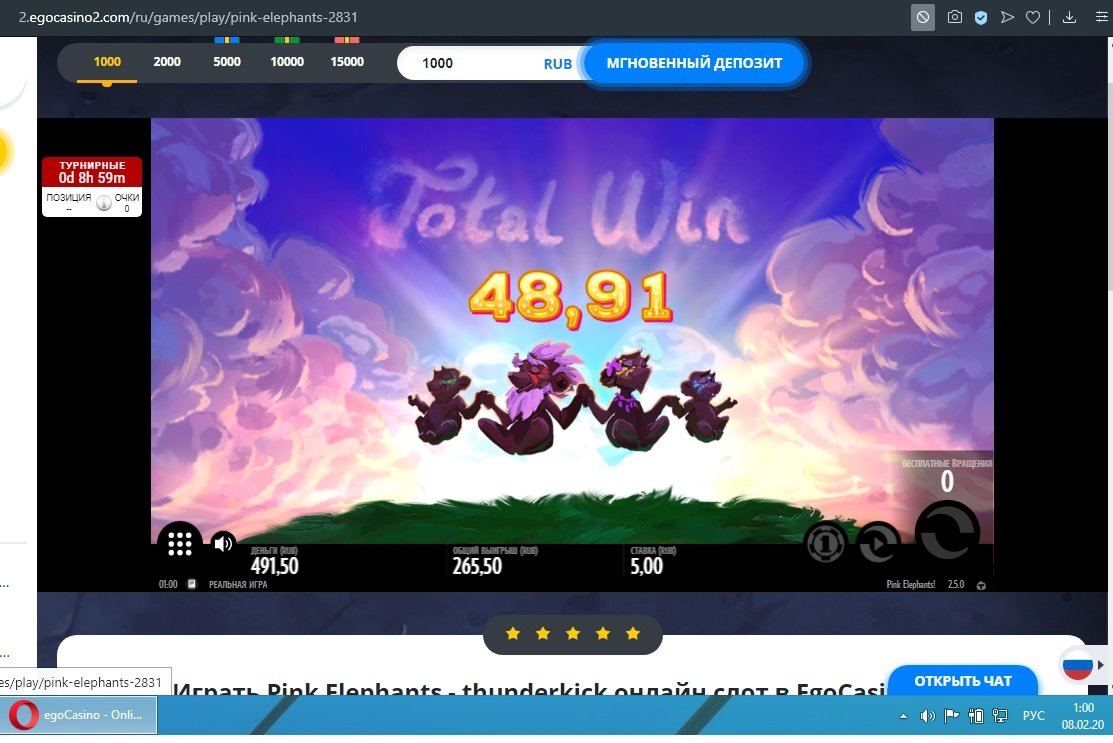Click the browser snapshot camera icon
Screen dimensions: 1113x743
(x=955, y=17)
